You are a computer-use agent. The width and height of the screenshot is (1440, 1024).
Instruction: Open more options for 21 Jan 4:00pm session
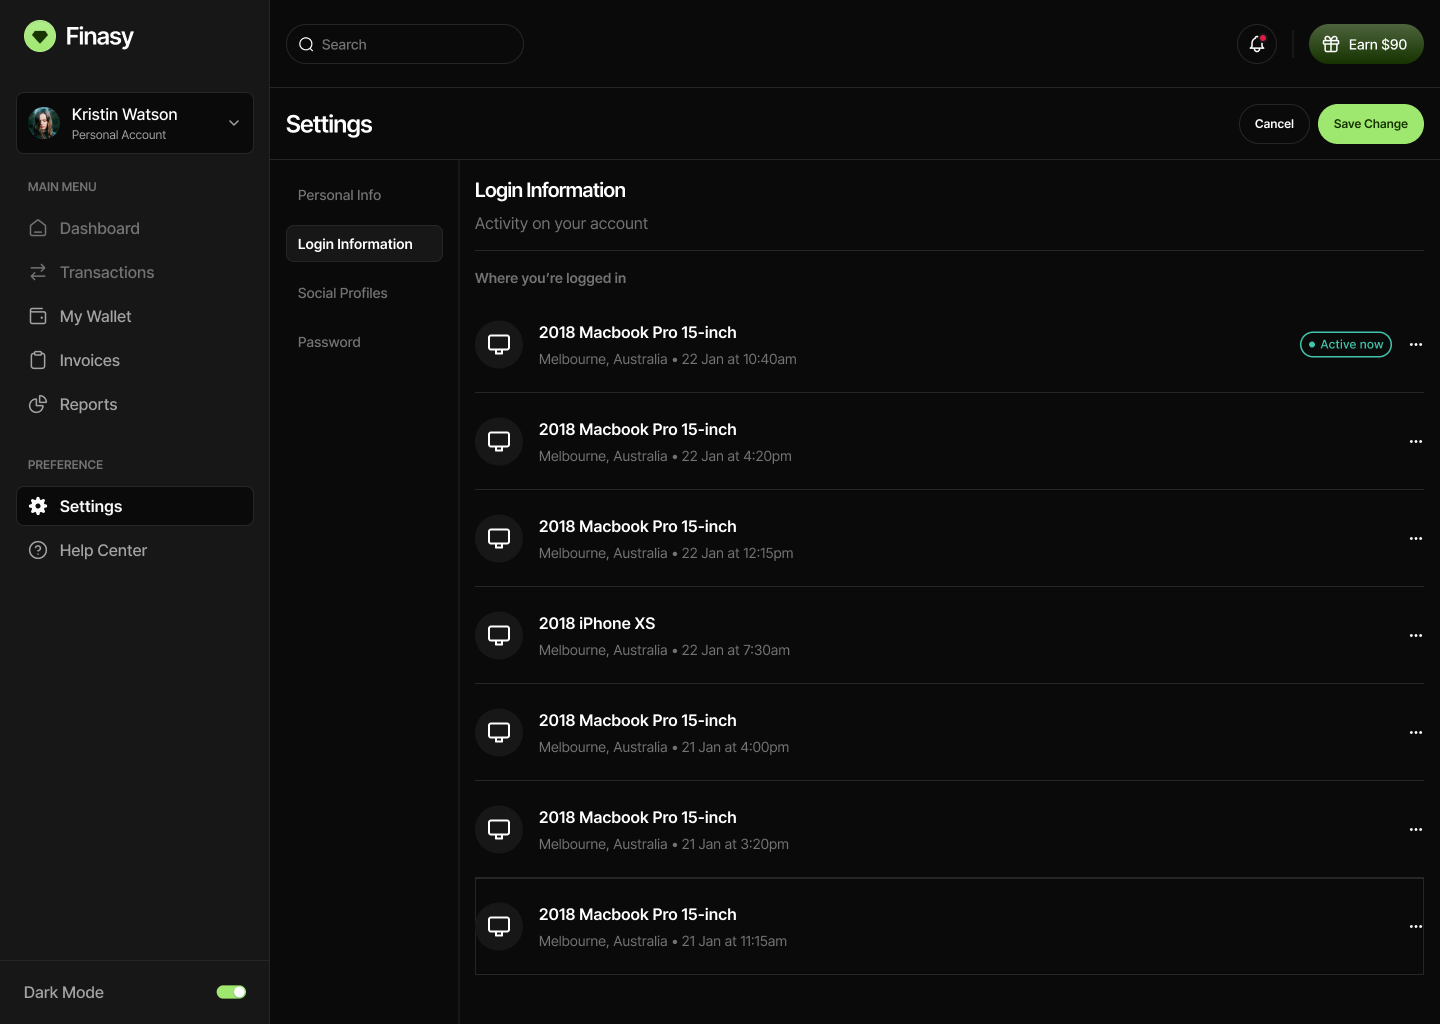(1416, 732)
